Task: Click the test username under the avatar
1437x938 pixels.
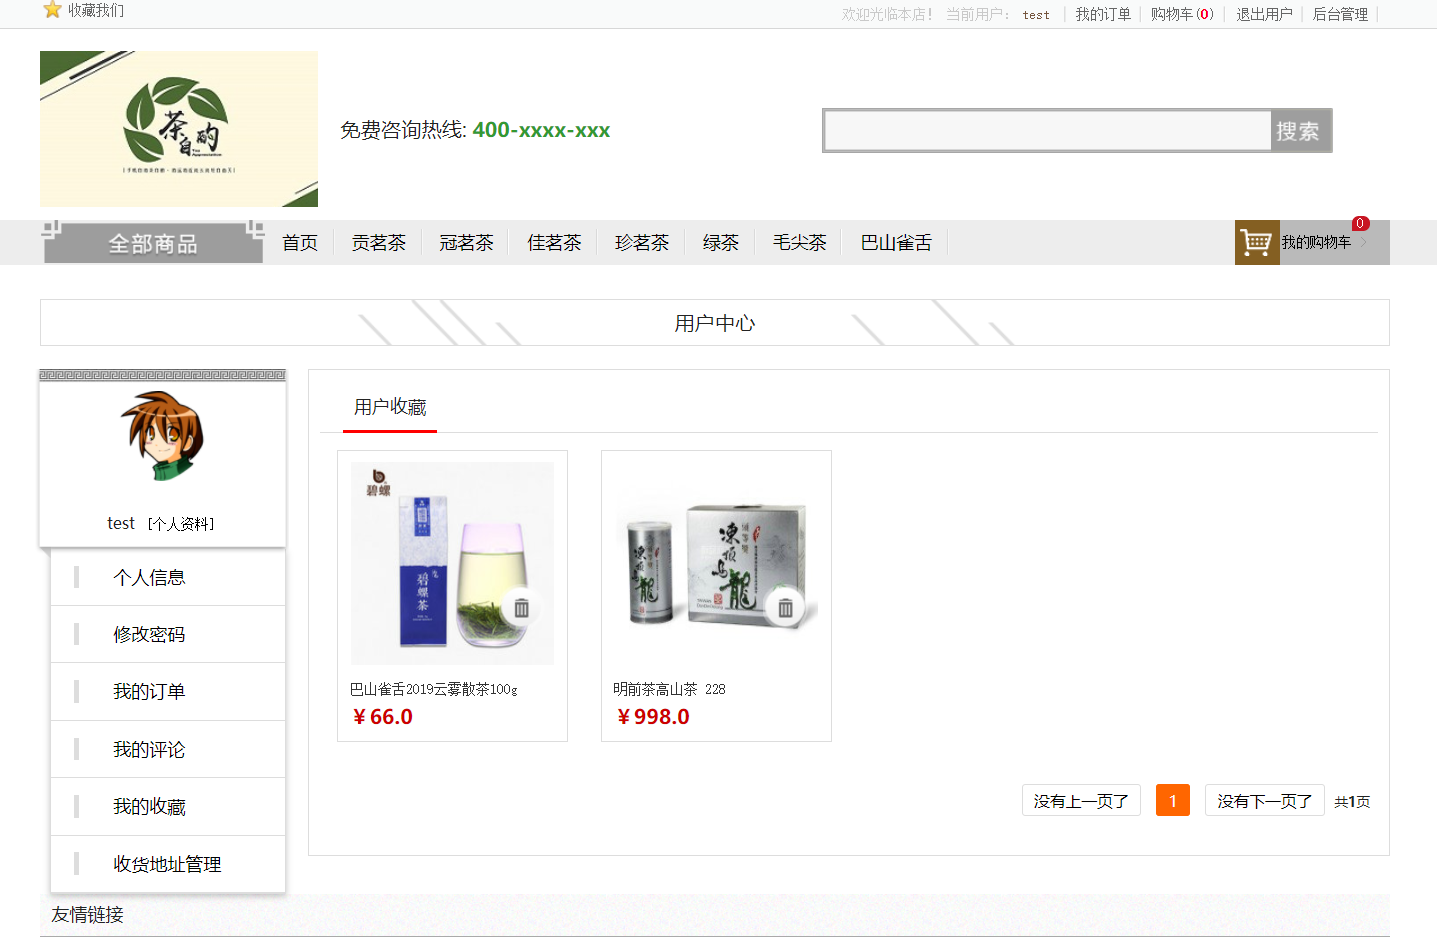Action: [x=121, y=523]
